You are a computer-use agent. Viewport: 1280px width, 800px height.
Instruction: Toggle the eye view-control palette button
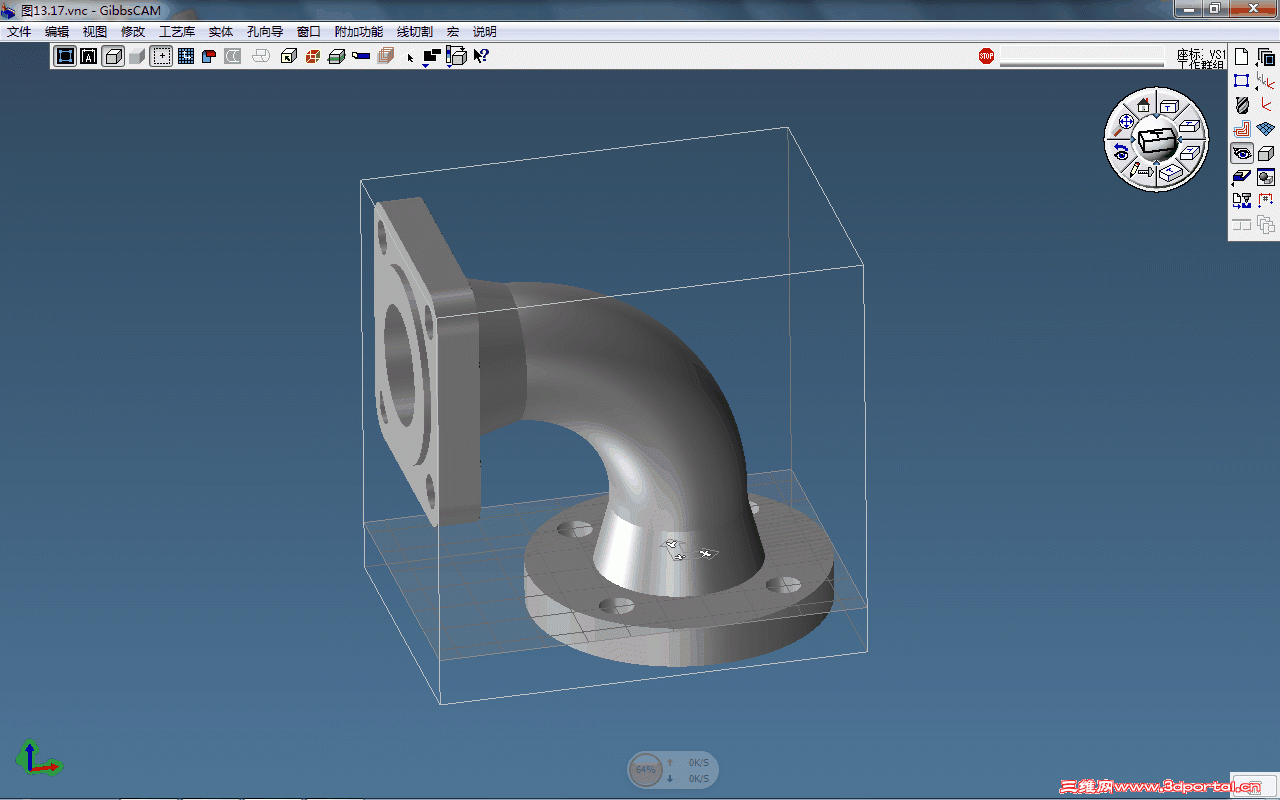pos(1241,153)
